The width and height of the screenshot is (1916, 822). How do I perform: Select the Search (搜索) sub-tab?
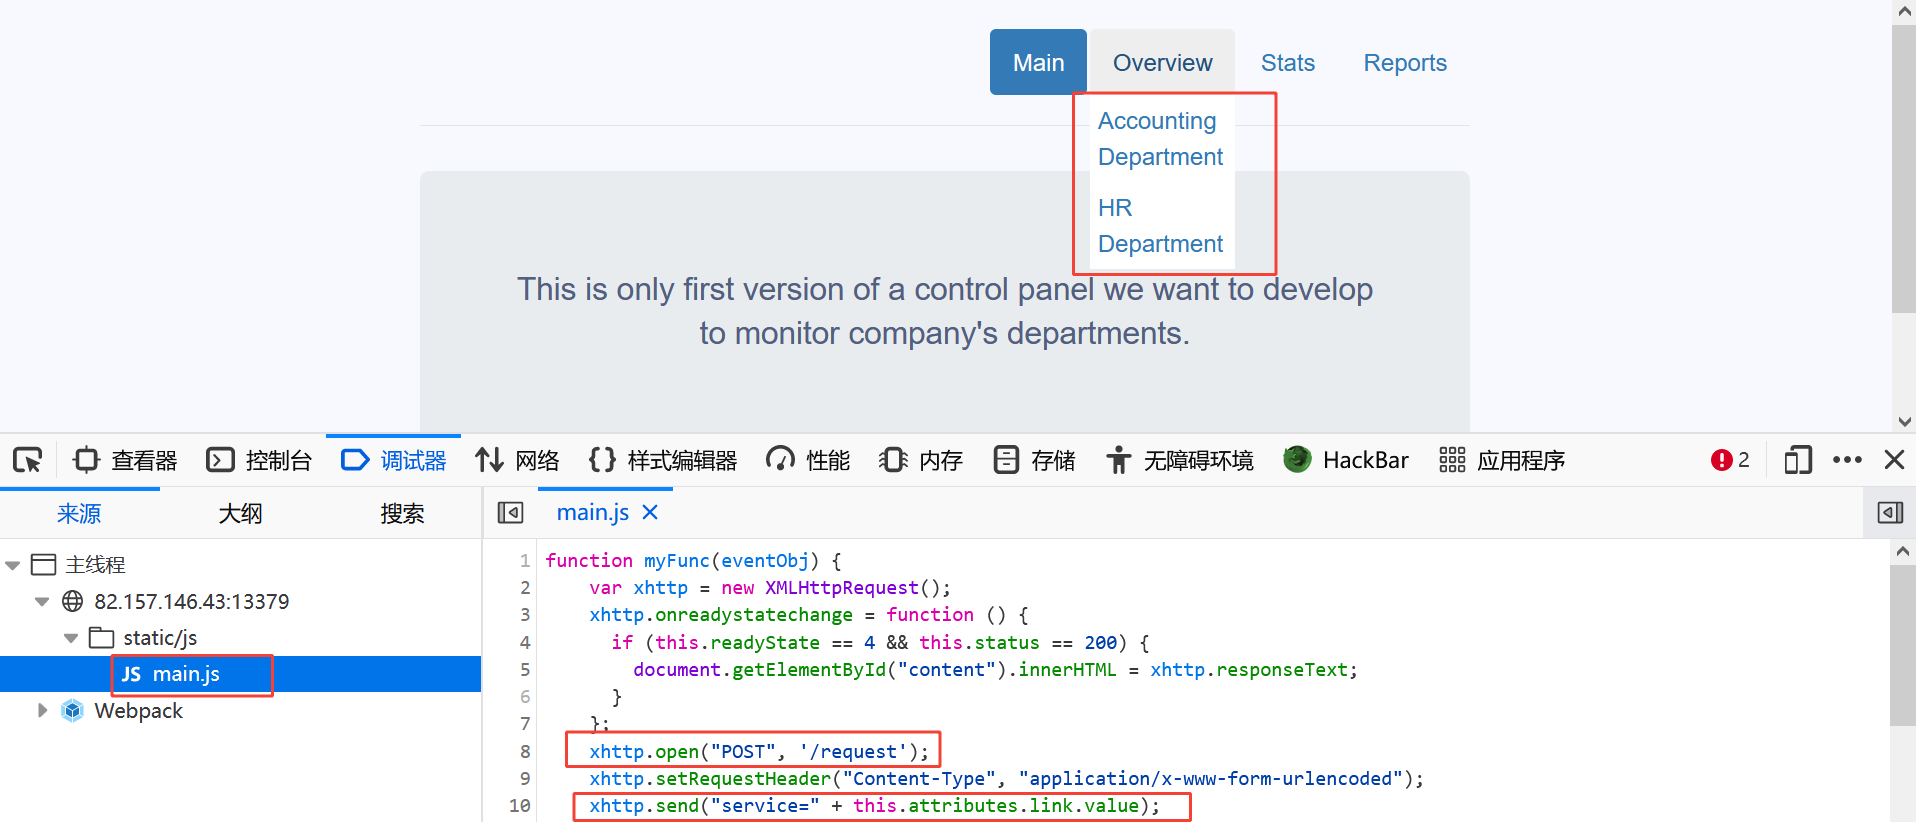click(x=402, y=514)
